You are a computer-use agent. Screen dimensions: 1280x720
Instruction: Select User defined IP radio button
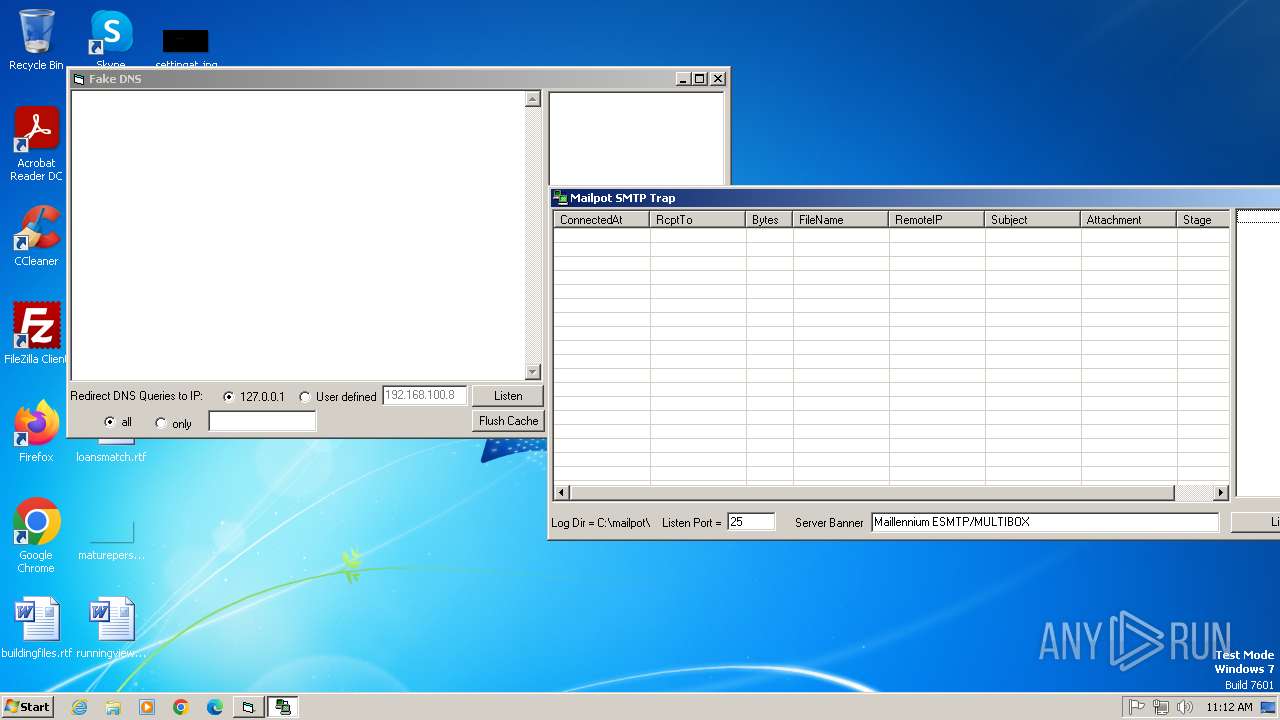point(305,397)
